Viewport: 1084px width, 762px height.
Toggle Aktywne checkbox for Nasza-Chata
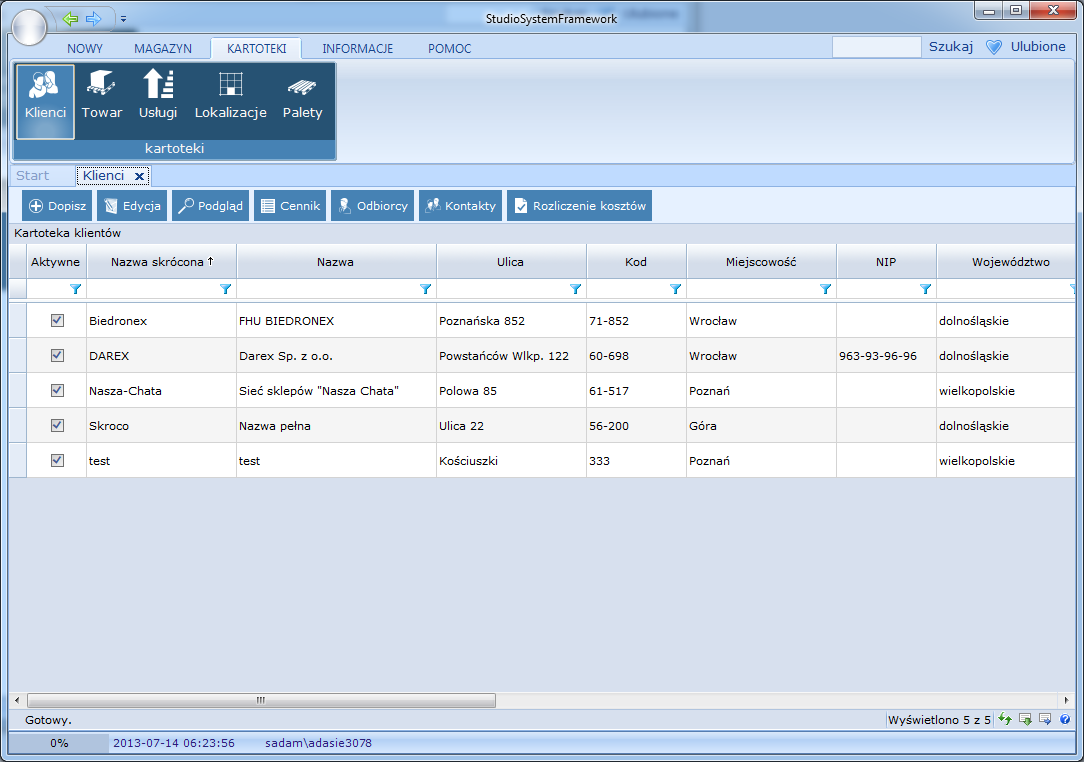tap(57, 390)
